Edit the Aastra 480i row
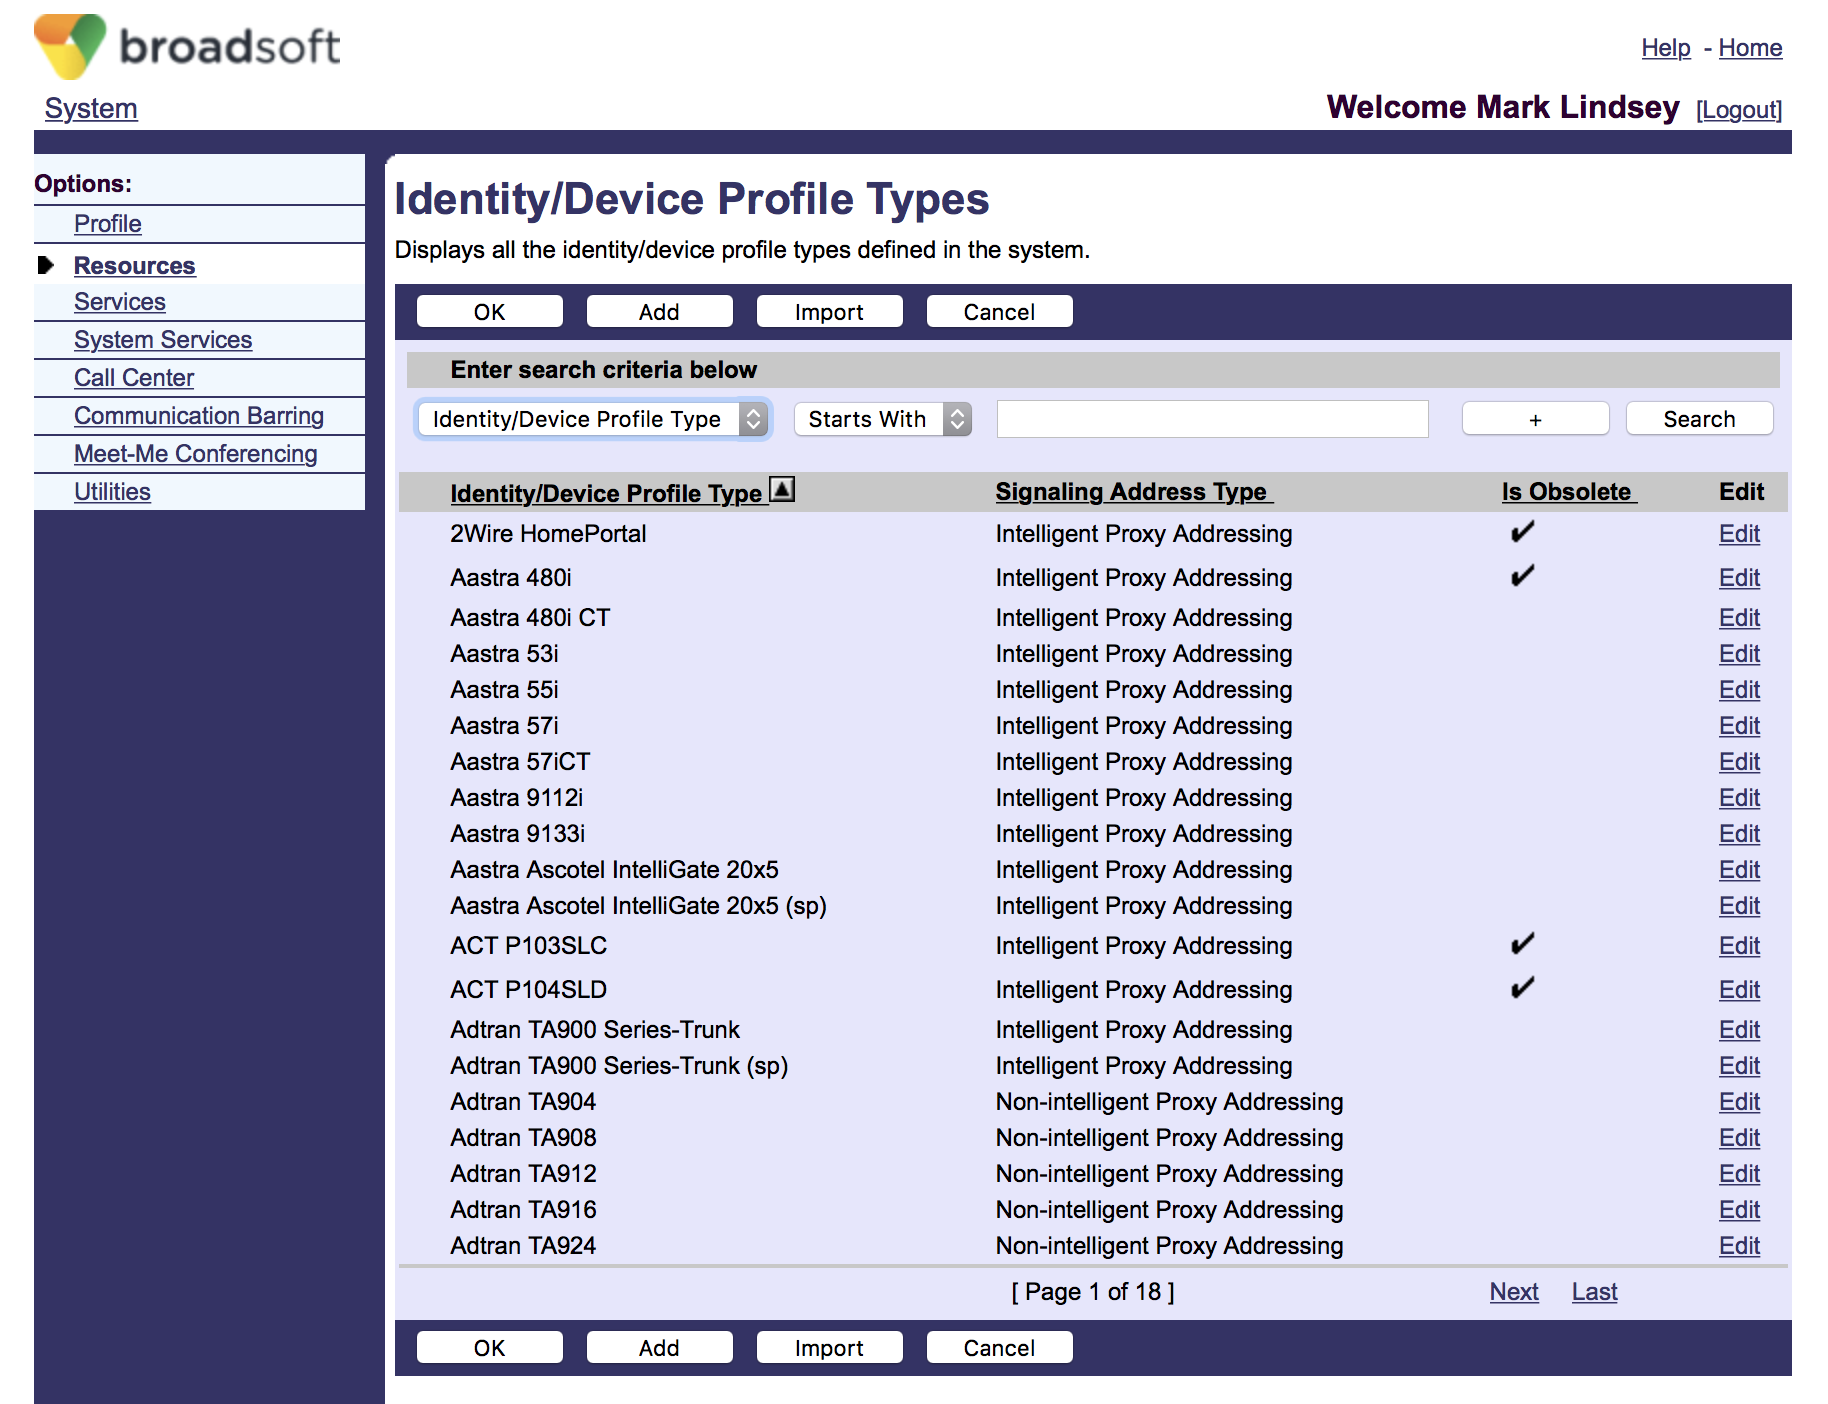The width and height of the screenshot is (1828, 1404). coord(1739,578)
